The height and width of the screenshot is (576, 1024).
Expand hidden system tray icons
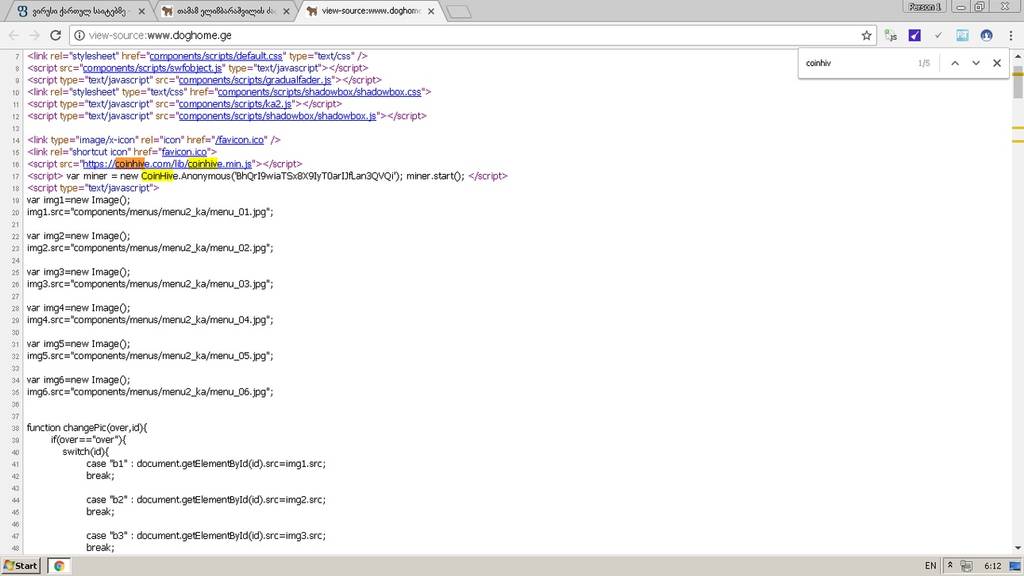(950, 566)
